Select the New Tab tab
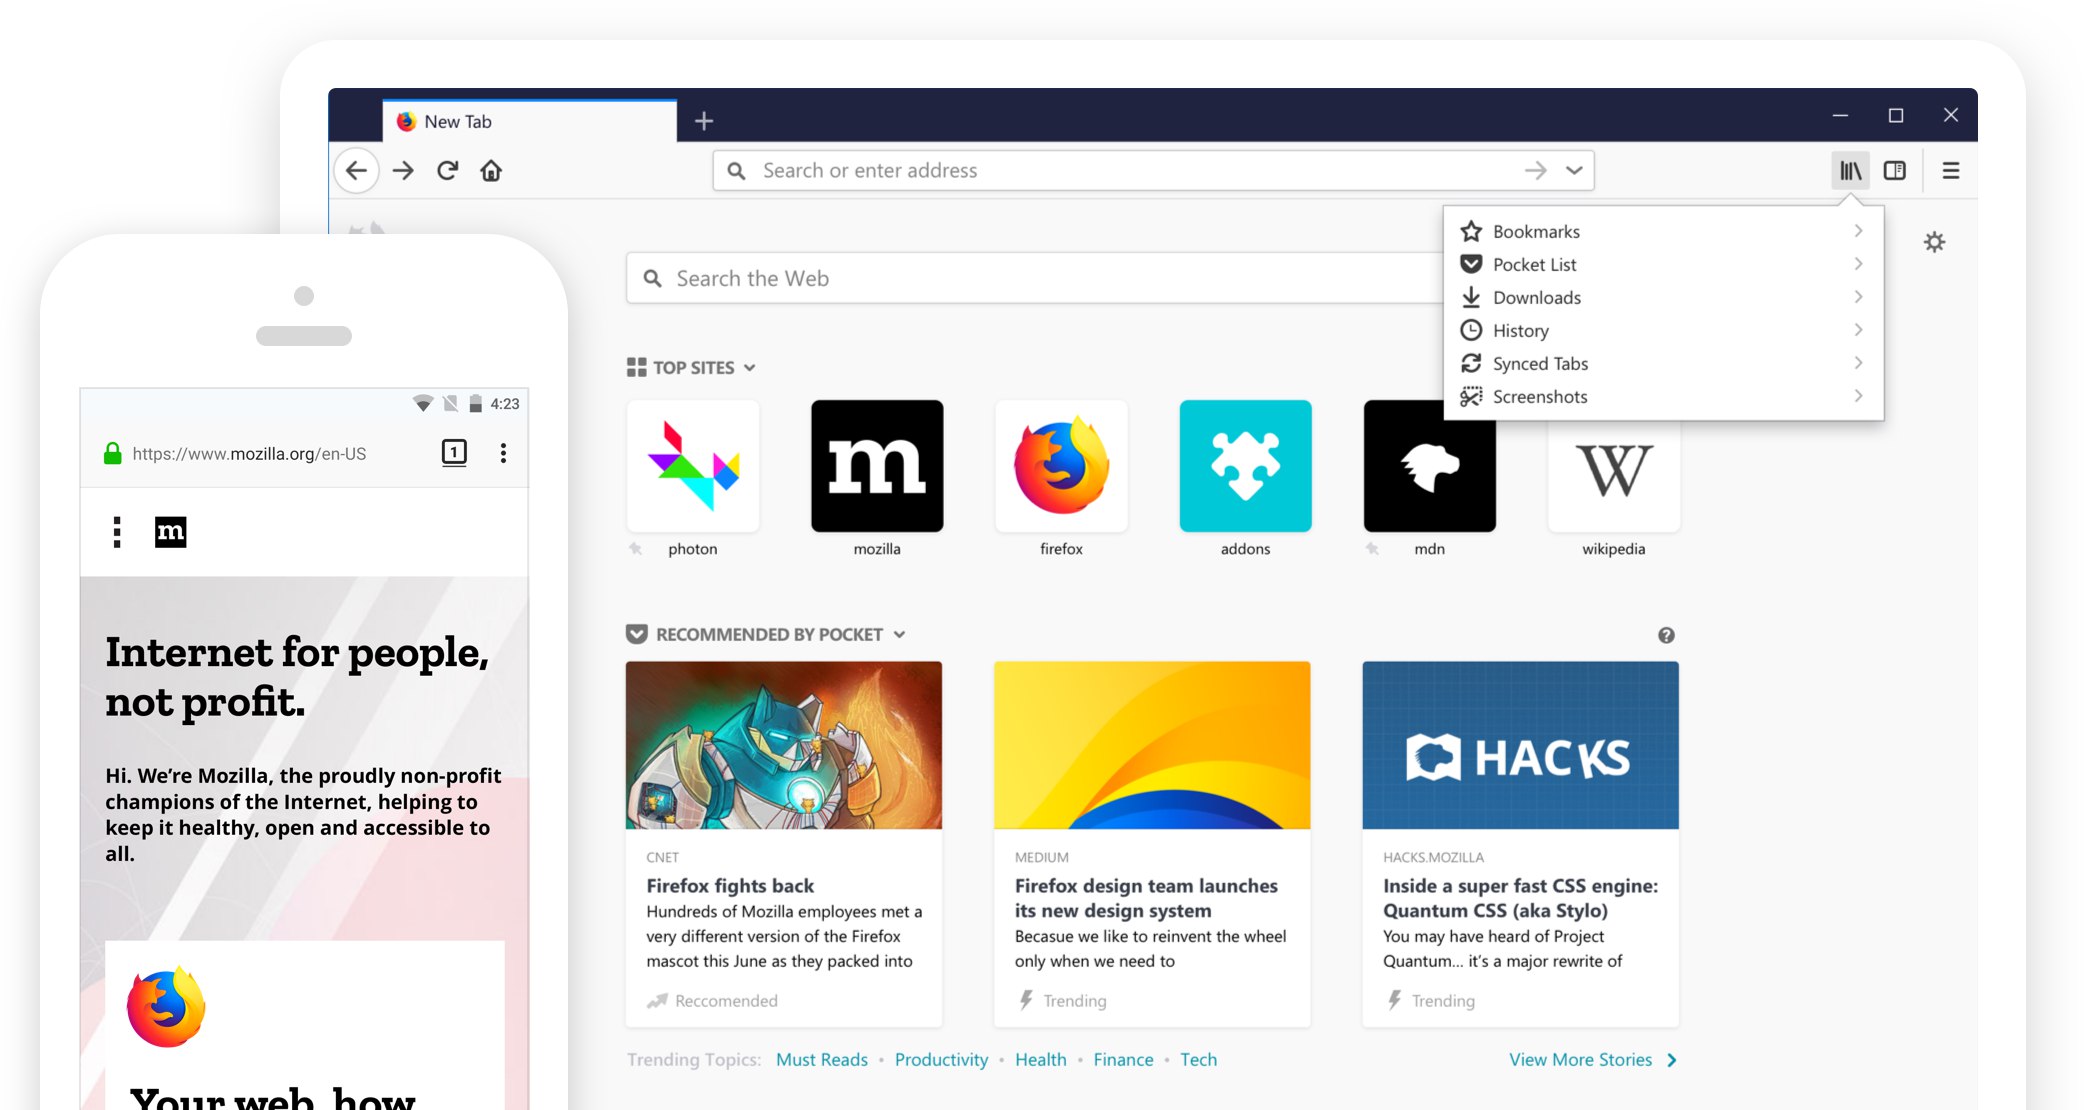This screenshot has height=1110, width=2086. pos(530,121)
